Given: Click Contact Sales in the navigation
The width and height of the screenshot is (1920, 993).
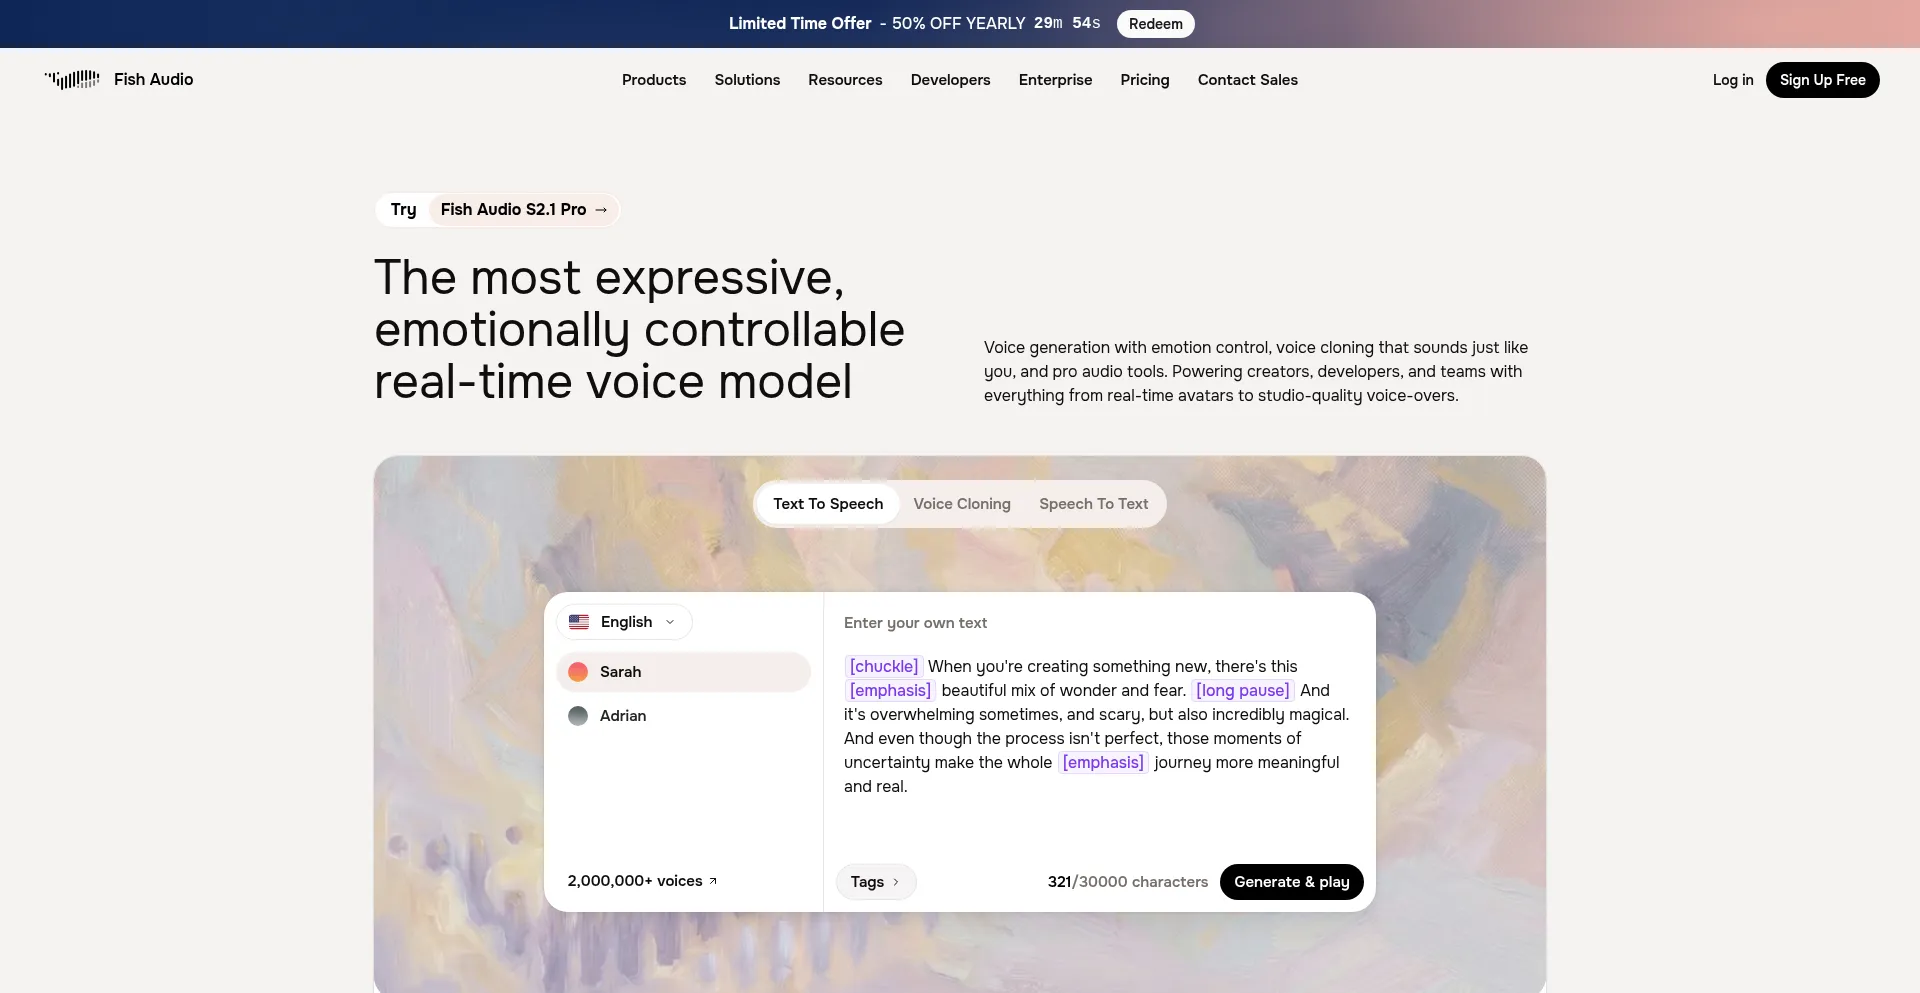Looking at the screenshot, I should point(1248,80).
